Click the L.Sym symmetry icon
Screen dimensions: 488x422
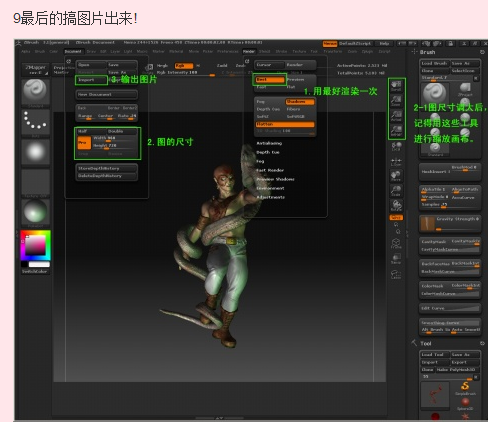tap(396, 162)
